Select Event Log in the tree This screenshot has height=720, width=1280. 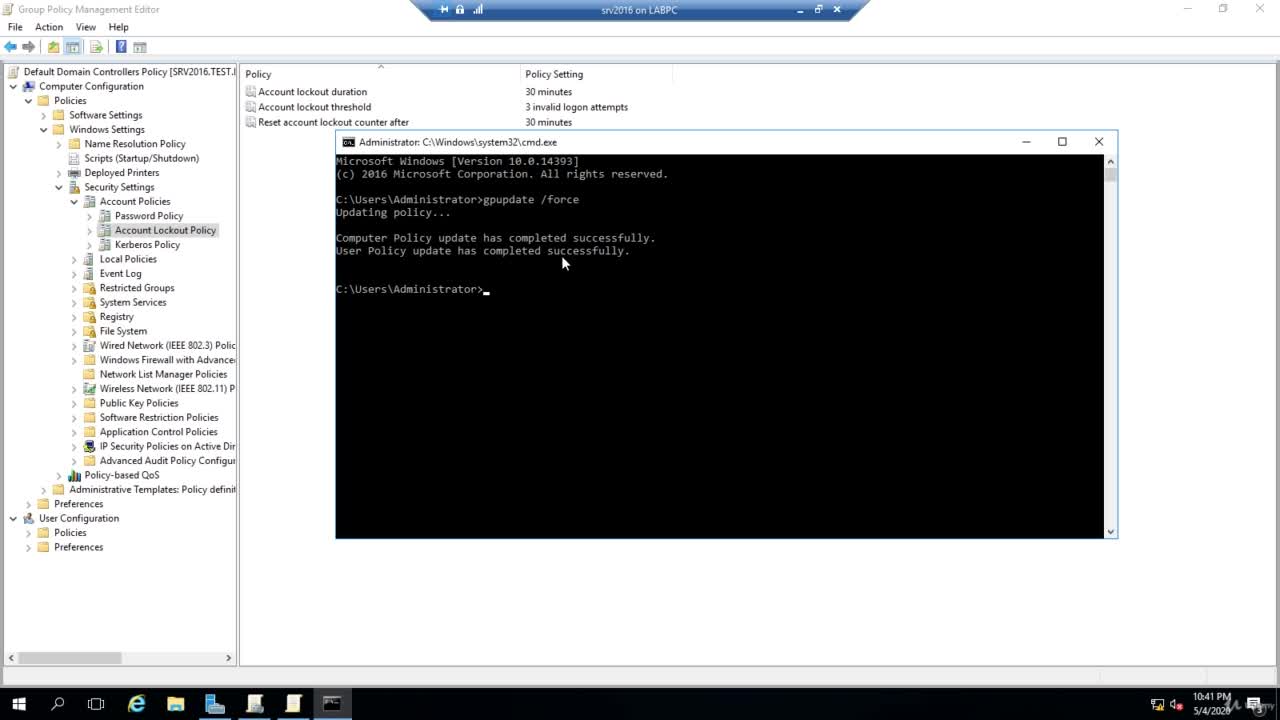point(120,274)
